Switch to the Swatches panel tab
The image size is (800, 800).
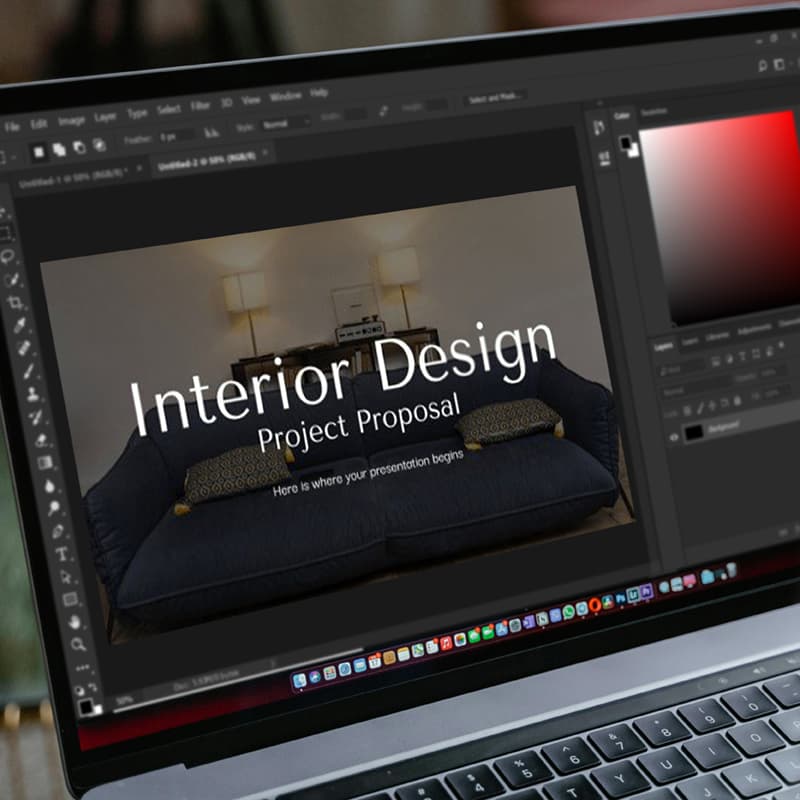(654, 113)
